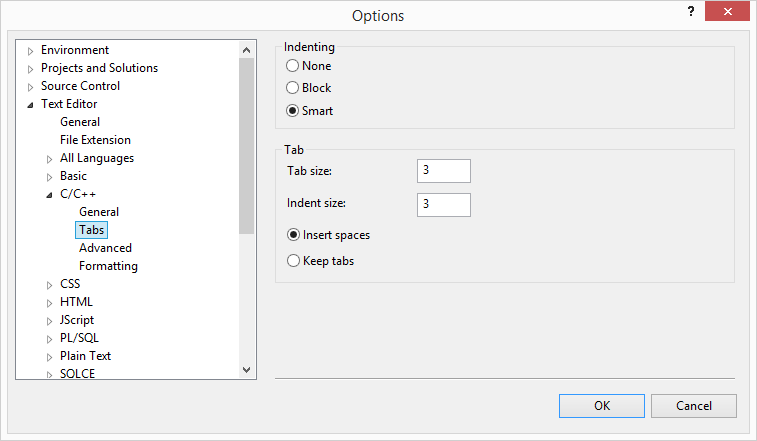The height and width of the screenshot is (441, 757).
Task: Click the options tree scrollbar thumb
Action: coord(246,146)
